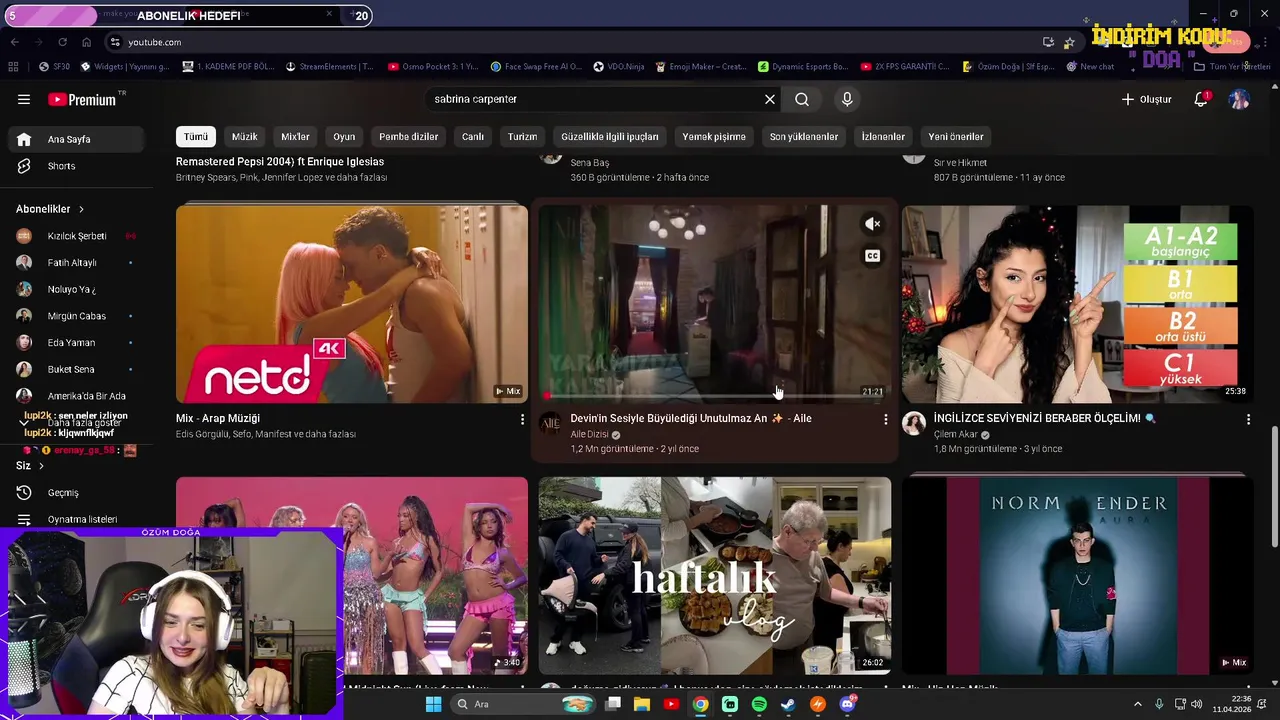Open the VDO.Ninja bookmark
The width and height of the screenshot is (1280, 720).
[x=619, y=67]
